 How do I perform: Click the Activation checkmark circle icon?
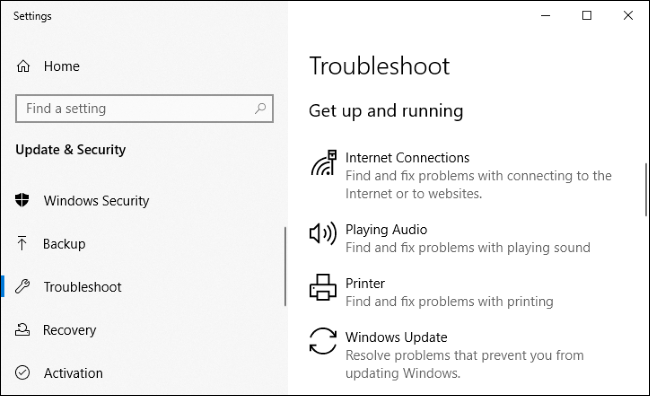click(x=22, y=373)
